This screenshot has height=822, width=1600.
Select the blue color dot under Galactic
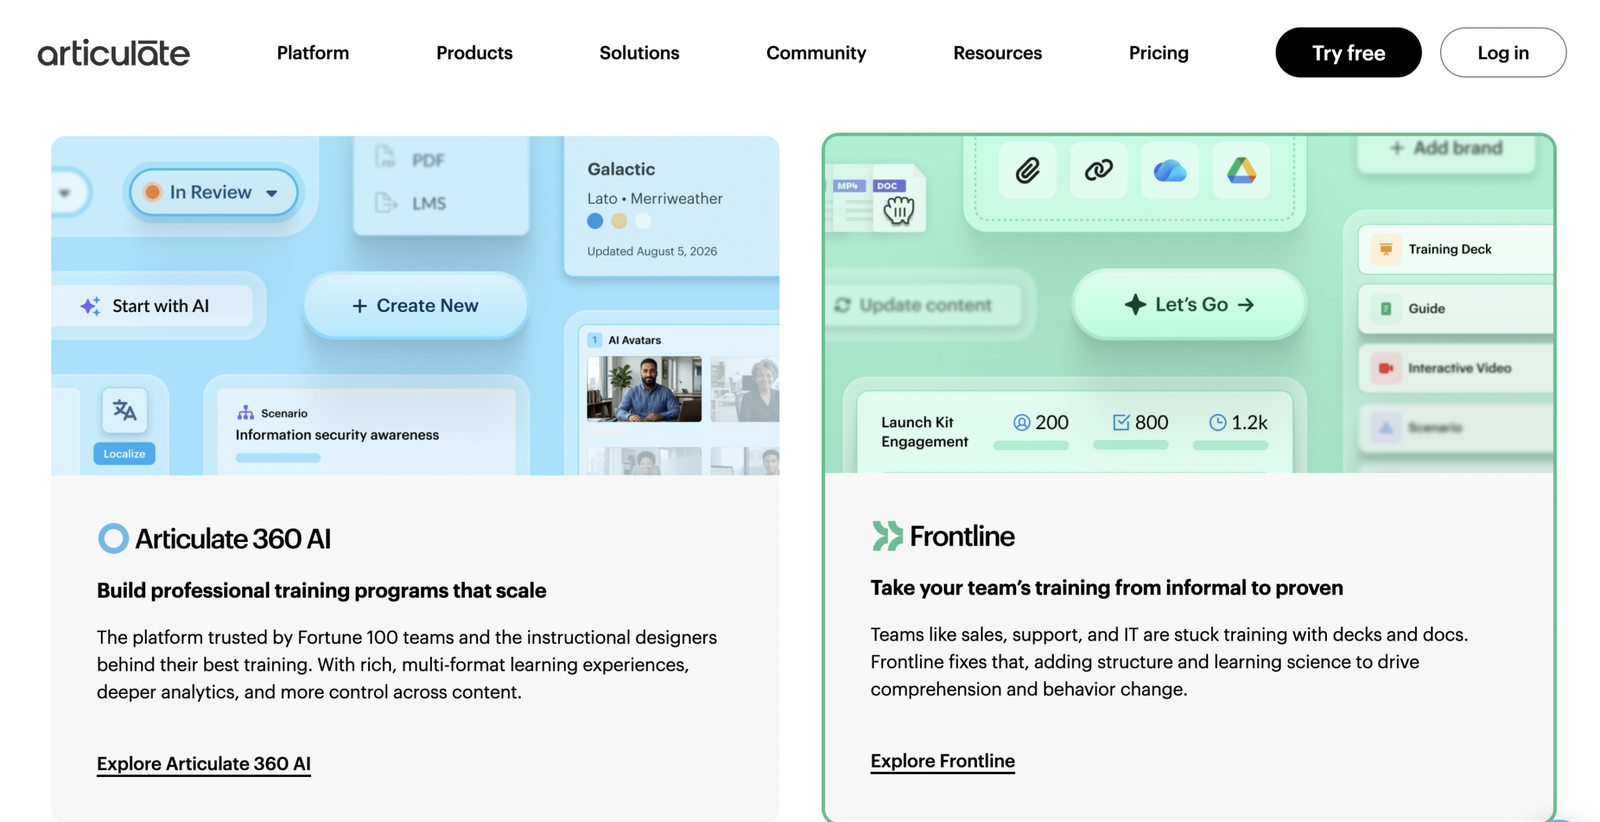tap(595, 221)
